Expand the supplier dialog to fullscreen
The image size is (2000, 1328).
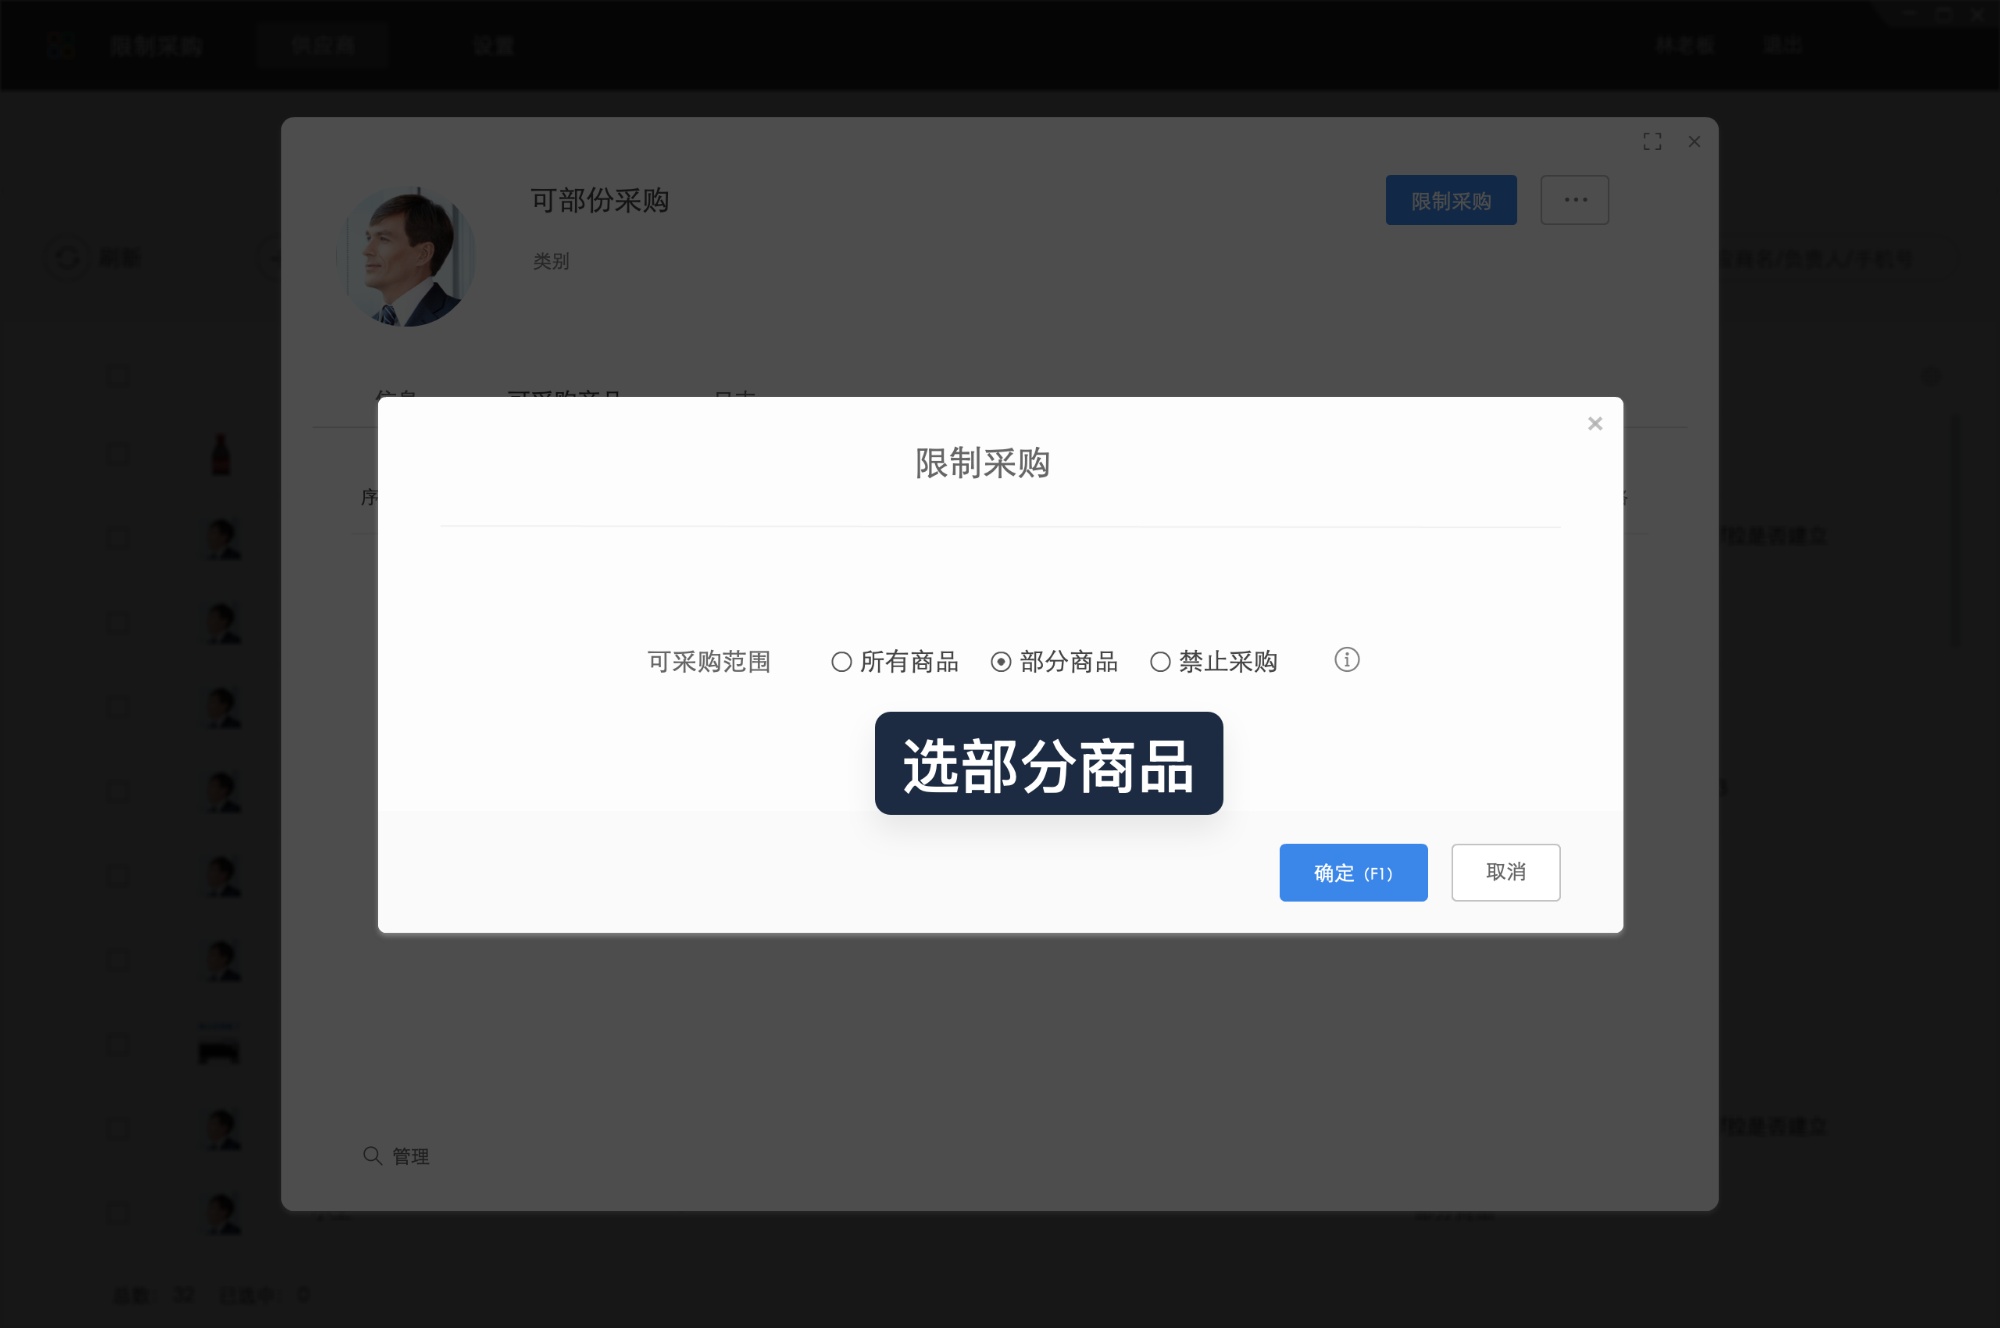coord(1653,141)
